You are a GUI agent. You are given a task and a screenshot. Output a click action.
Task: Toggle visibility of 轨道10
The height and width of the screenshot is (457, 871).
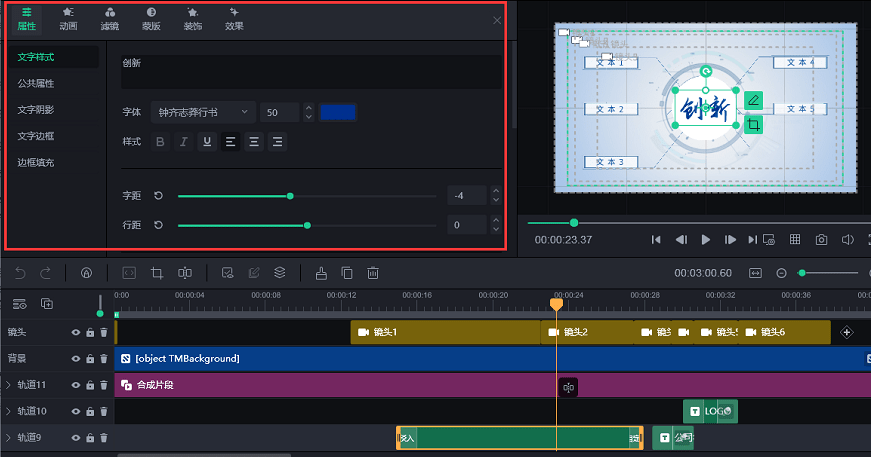[x=76, y=411]
